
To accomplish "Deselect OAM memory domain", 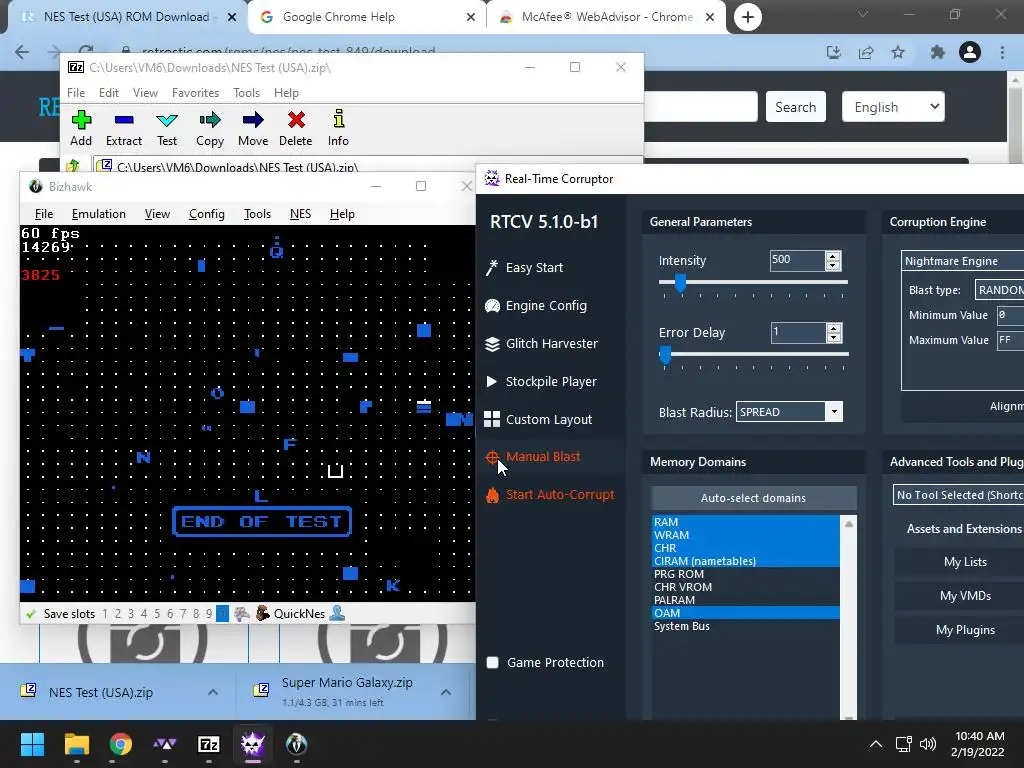I will [745, 613].
